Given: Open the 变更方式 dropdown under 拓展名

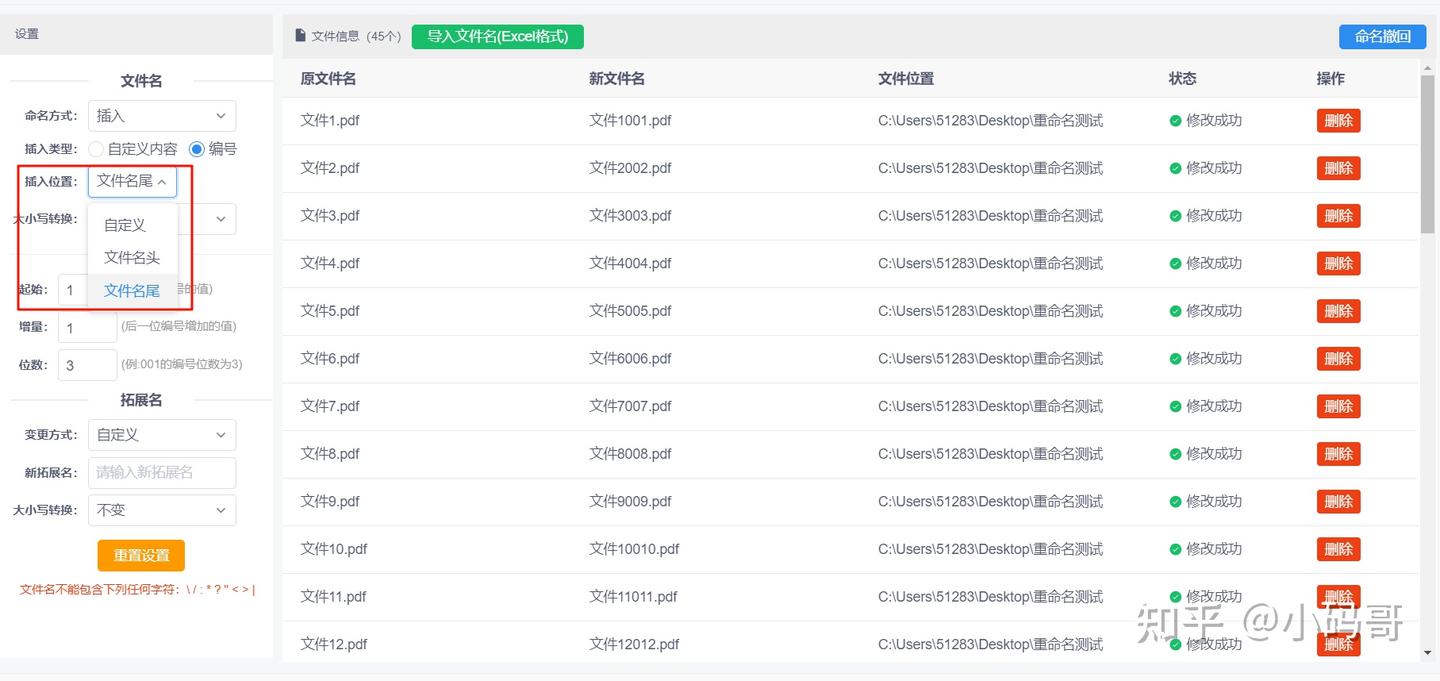Looking at the screenshot, I should point(162,435).
